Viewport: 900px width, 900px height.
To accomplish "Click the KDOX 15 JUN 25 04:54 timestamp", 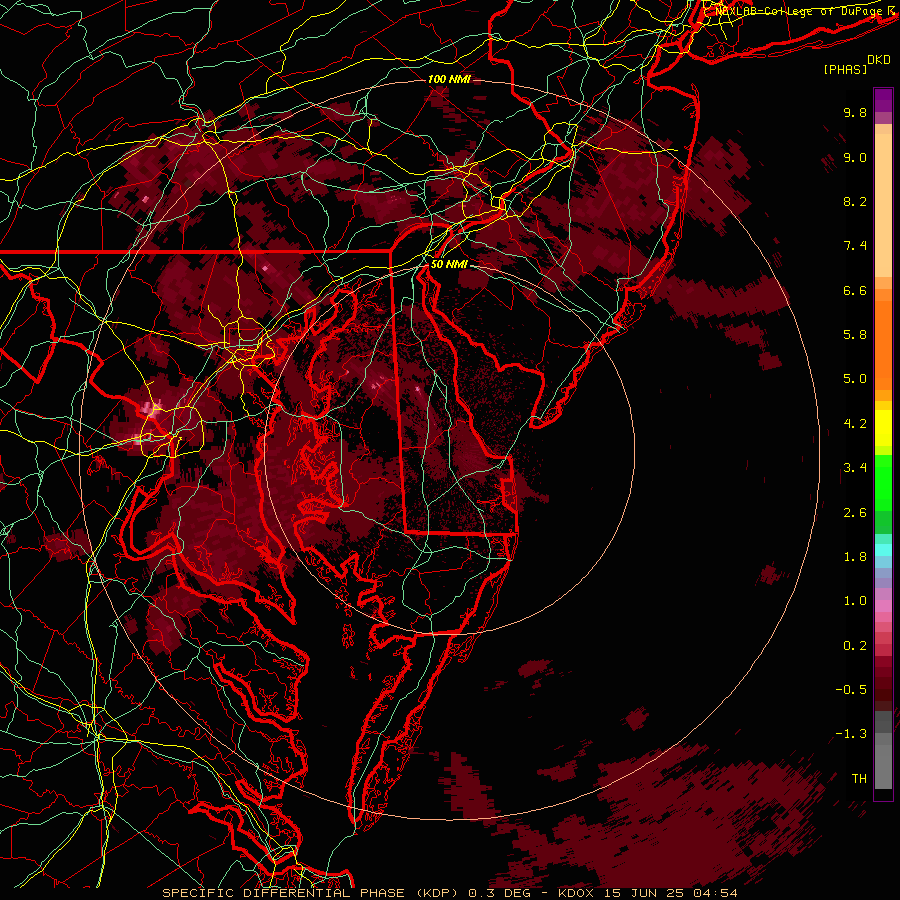I will point(648,893).
